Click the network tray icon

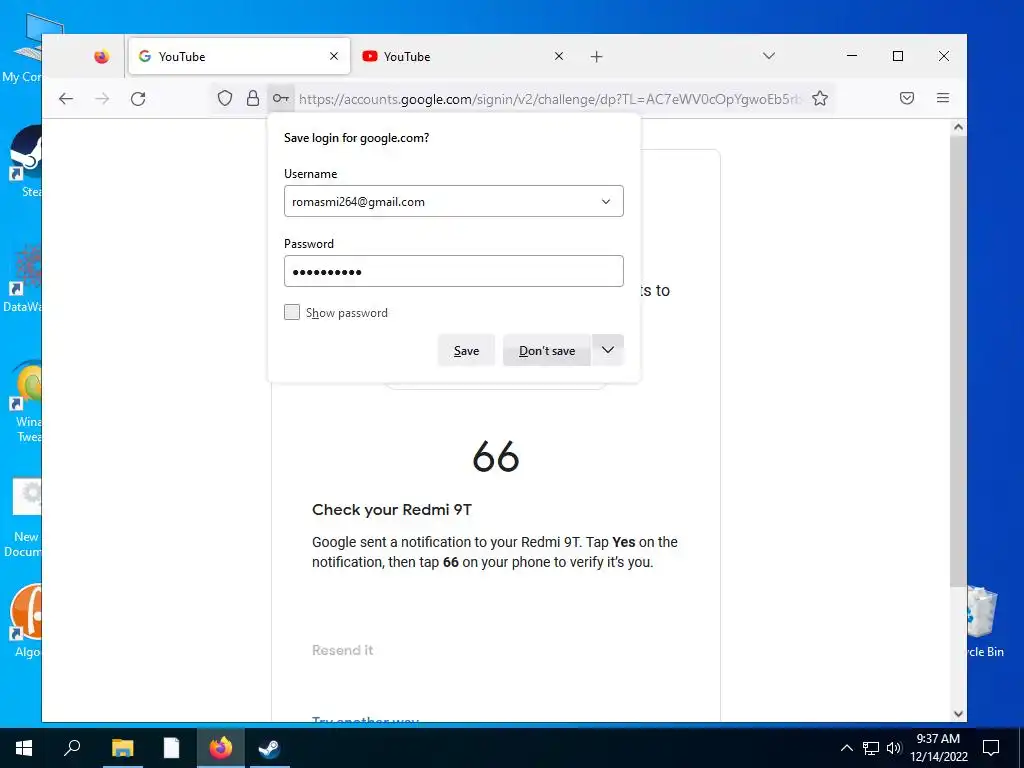click(871, 748)
